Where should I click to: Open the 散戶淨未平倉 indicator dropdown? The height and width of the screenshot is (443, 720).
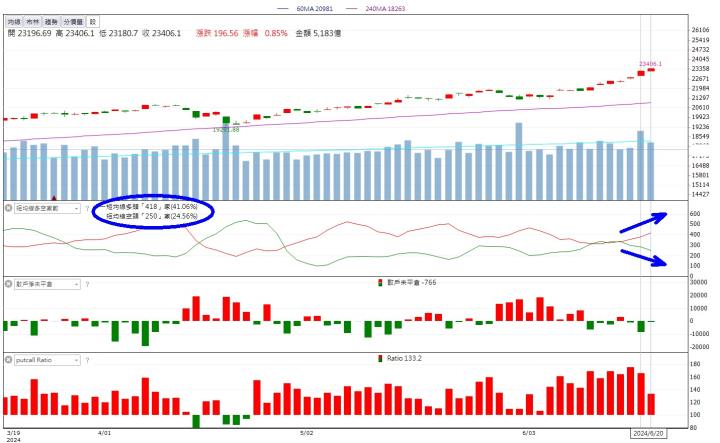point(47,284)
